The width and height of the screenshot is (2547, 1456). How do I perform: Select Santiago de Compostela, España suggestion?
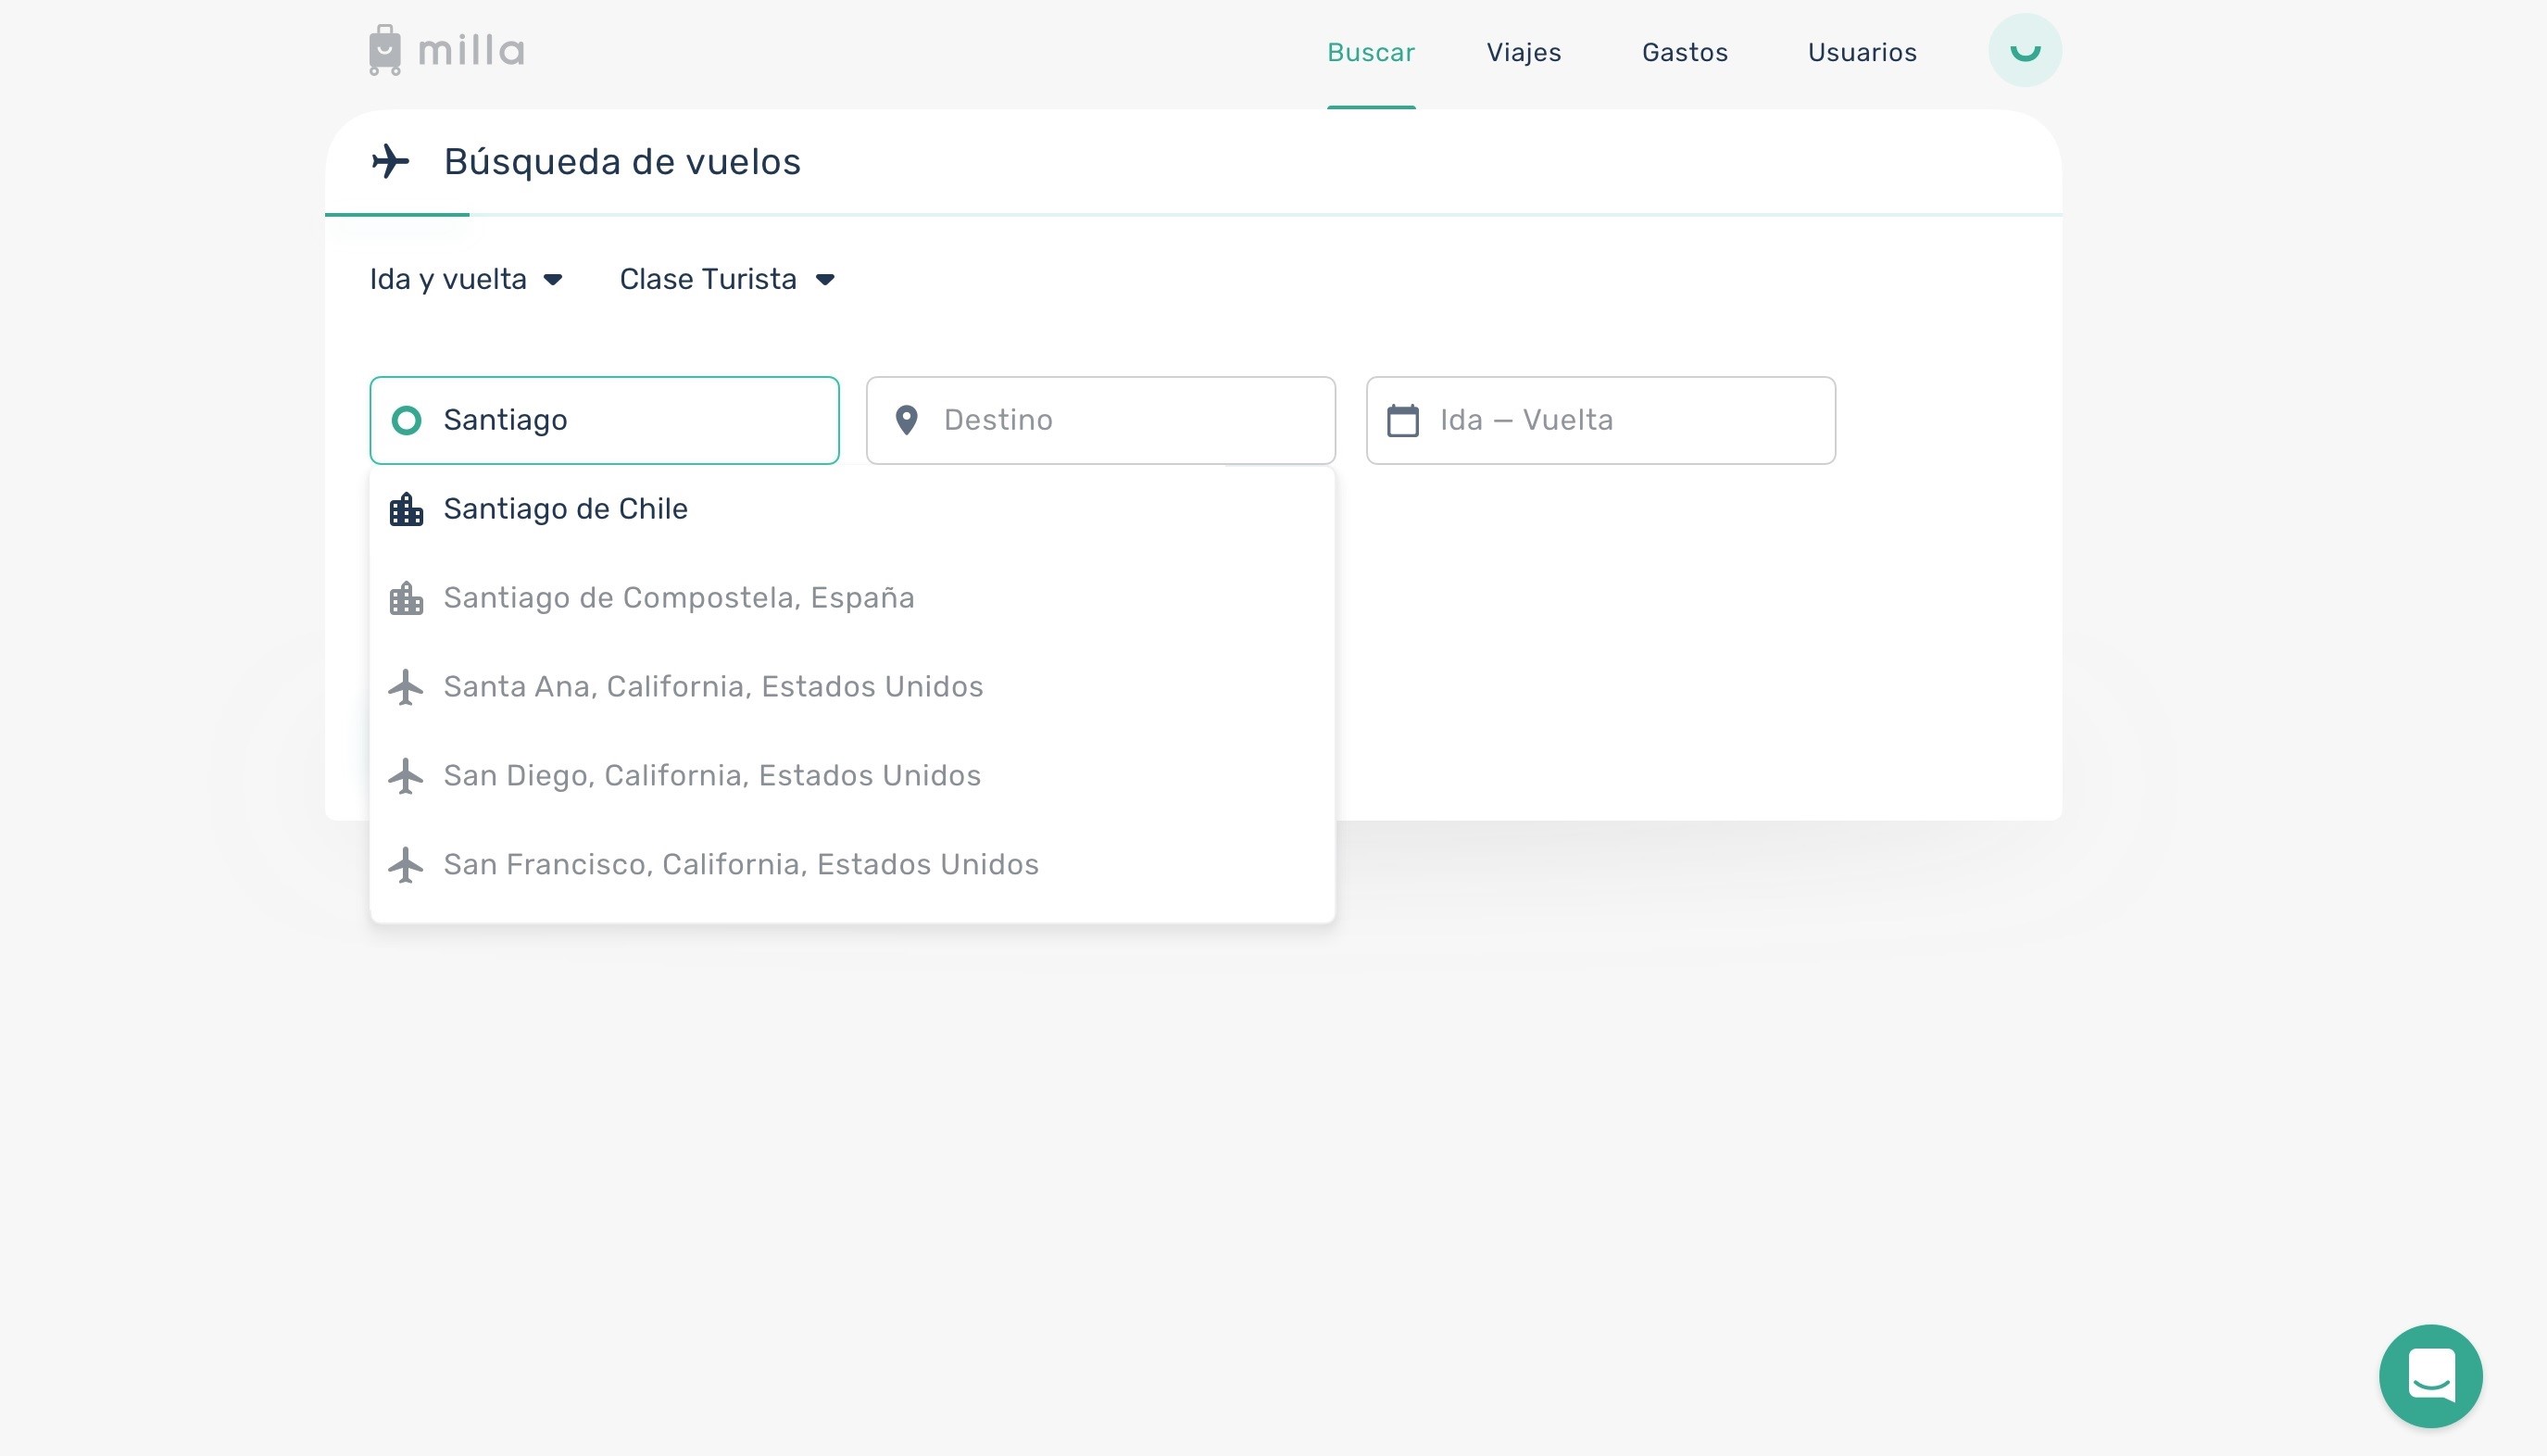[678, 598]
